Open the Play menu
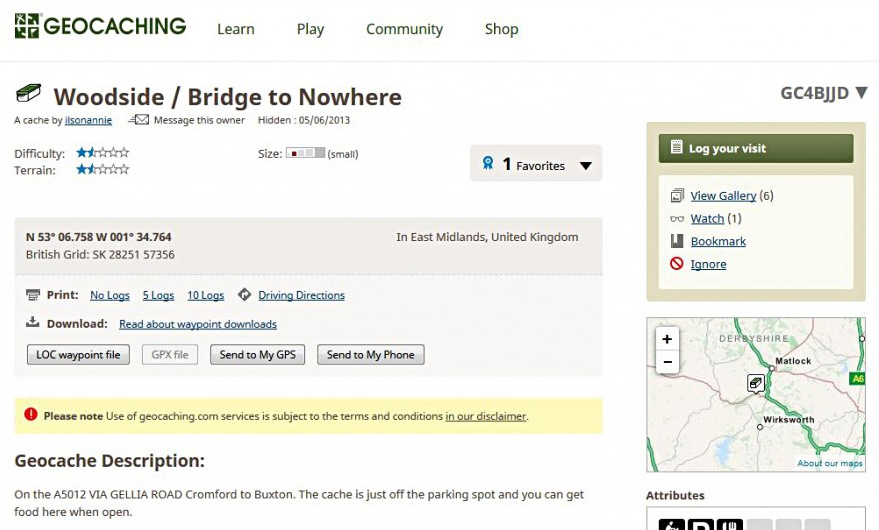The image size is (879, 530). point(310,29)
